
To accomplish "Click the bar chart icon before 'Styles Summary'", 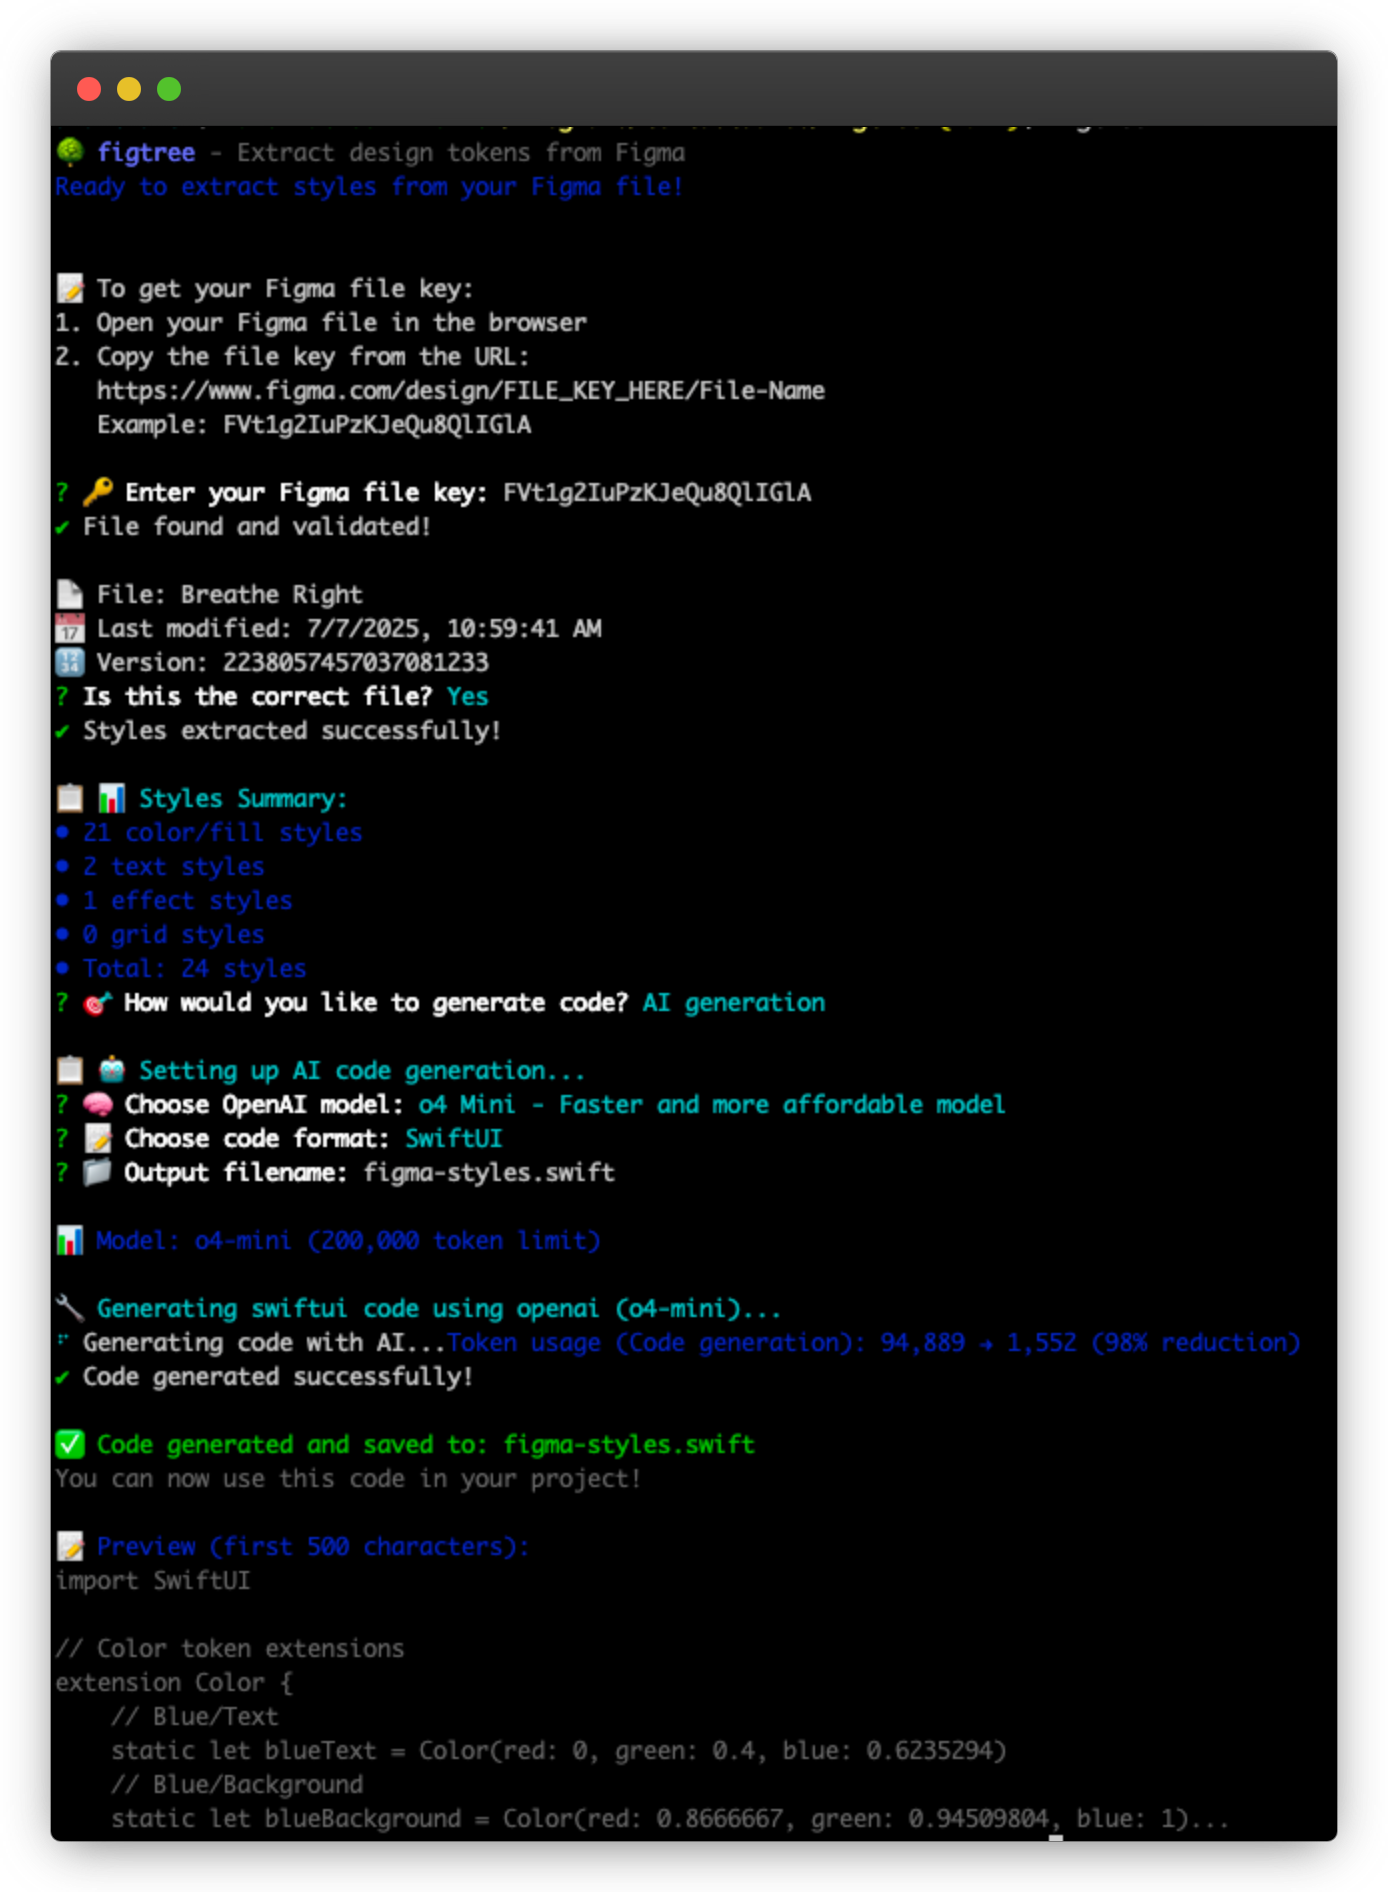I will (112, 798).
